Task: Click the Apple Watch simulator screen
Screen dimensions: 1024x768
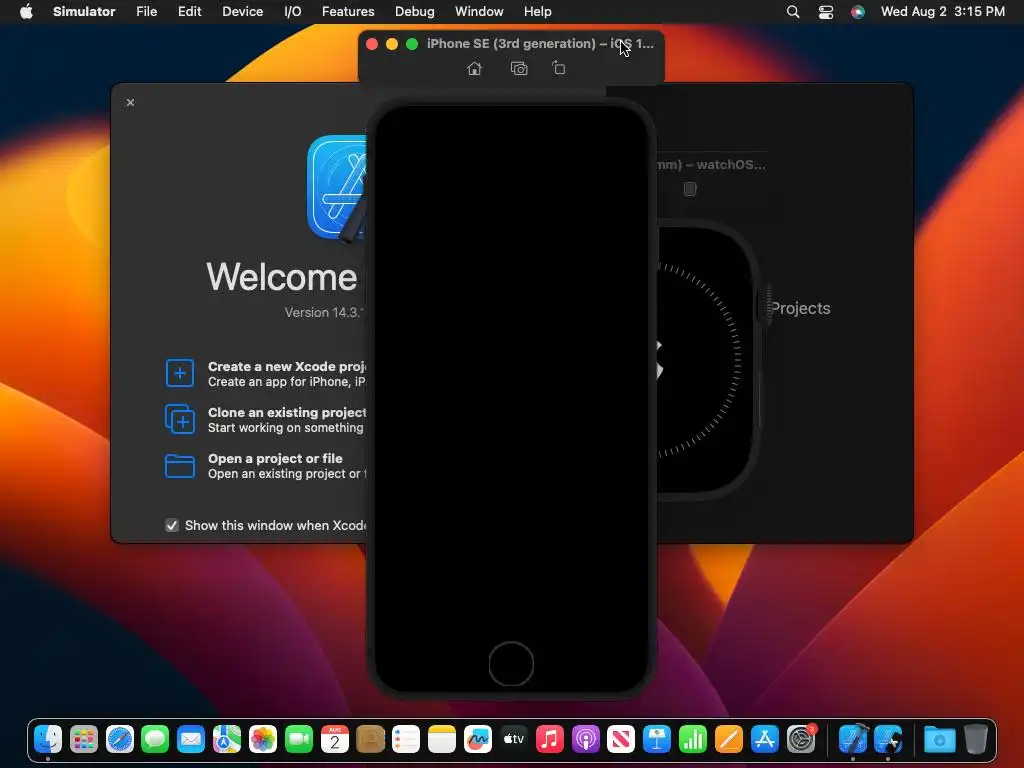Action: click(704, 360)
